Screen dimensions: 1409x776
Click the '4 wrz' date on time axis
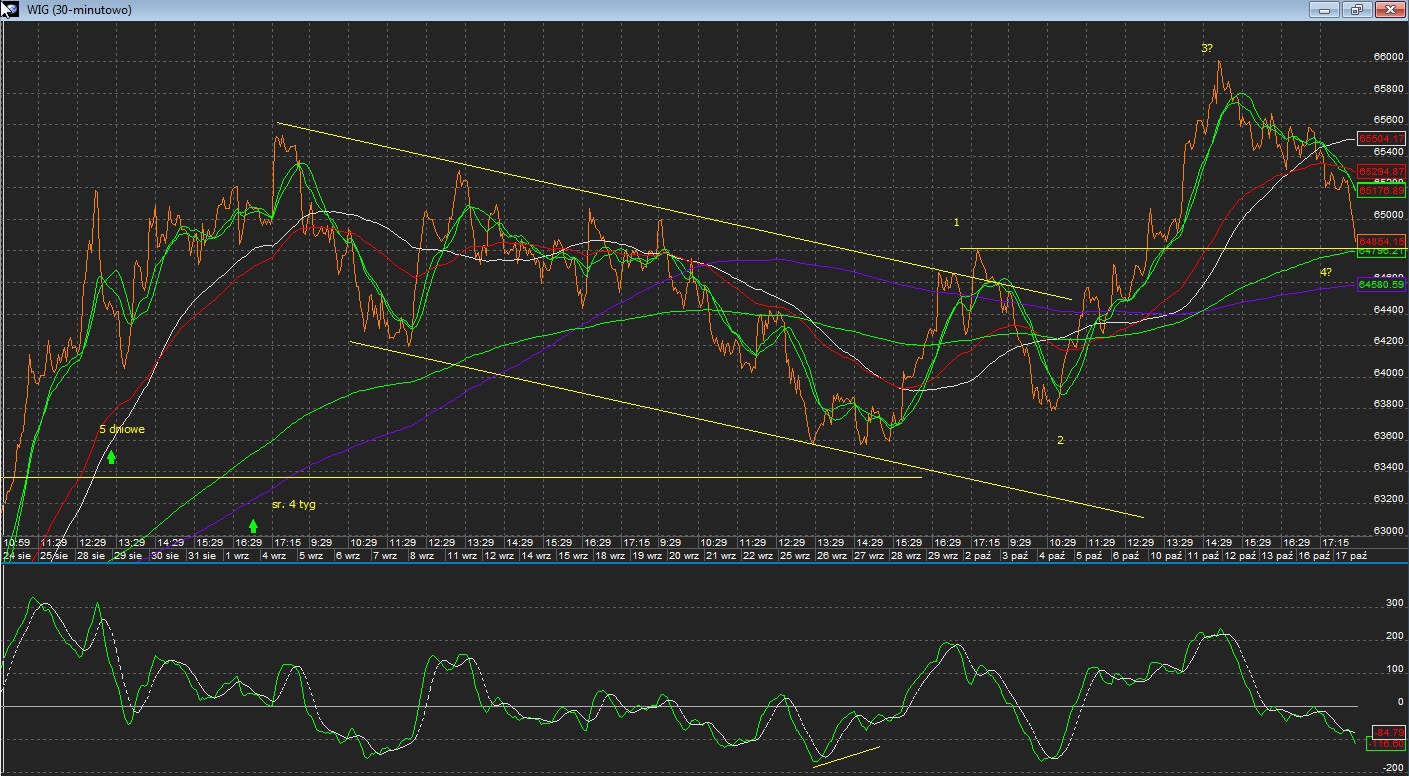tap(274, 555)
